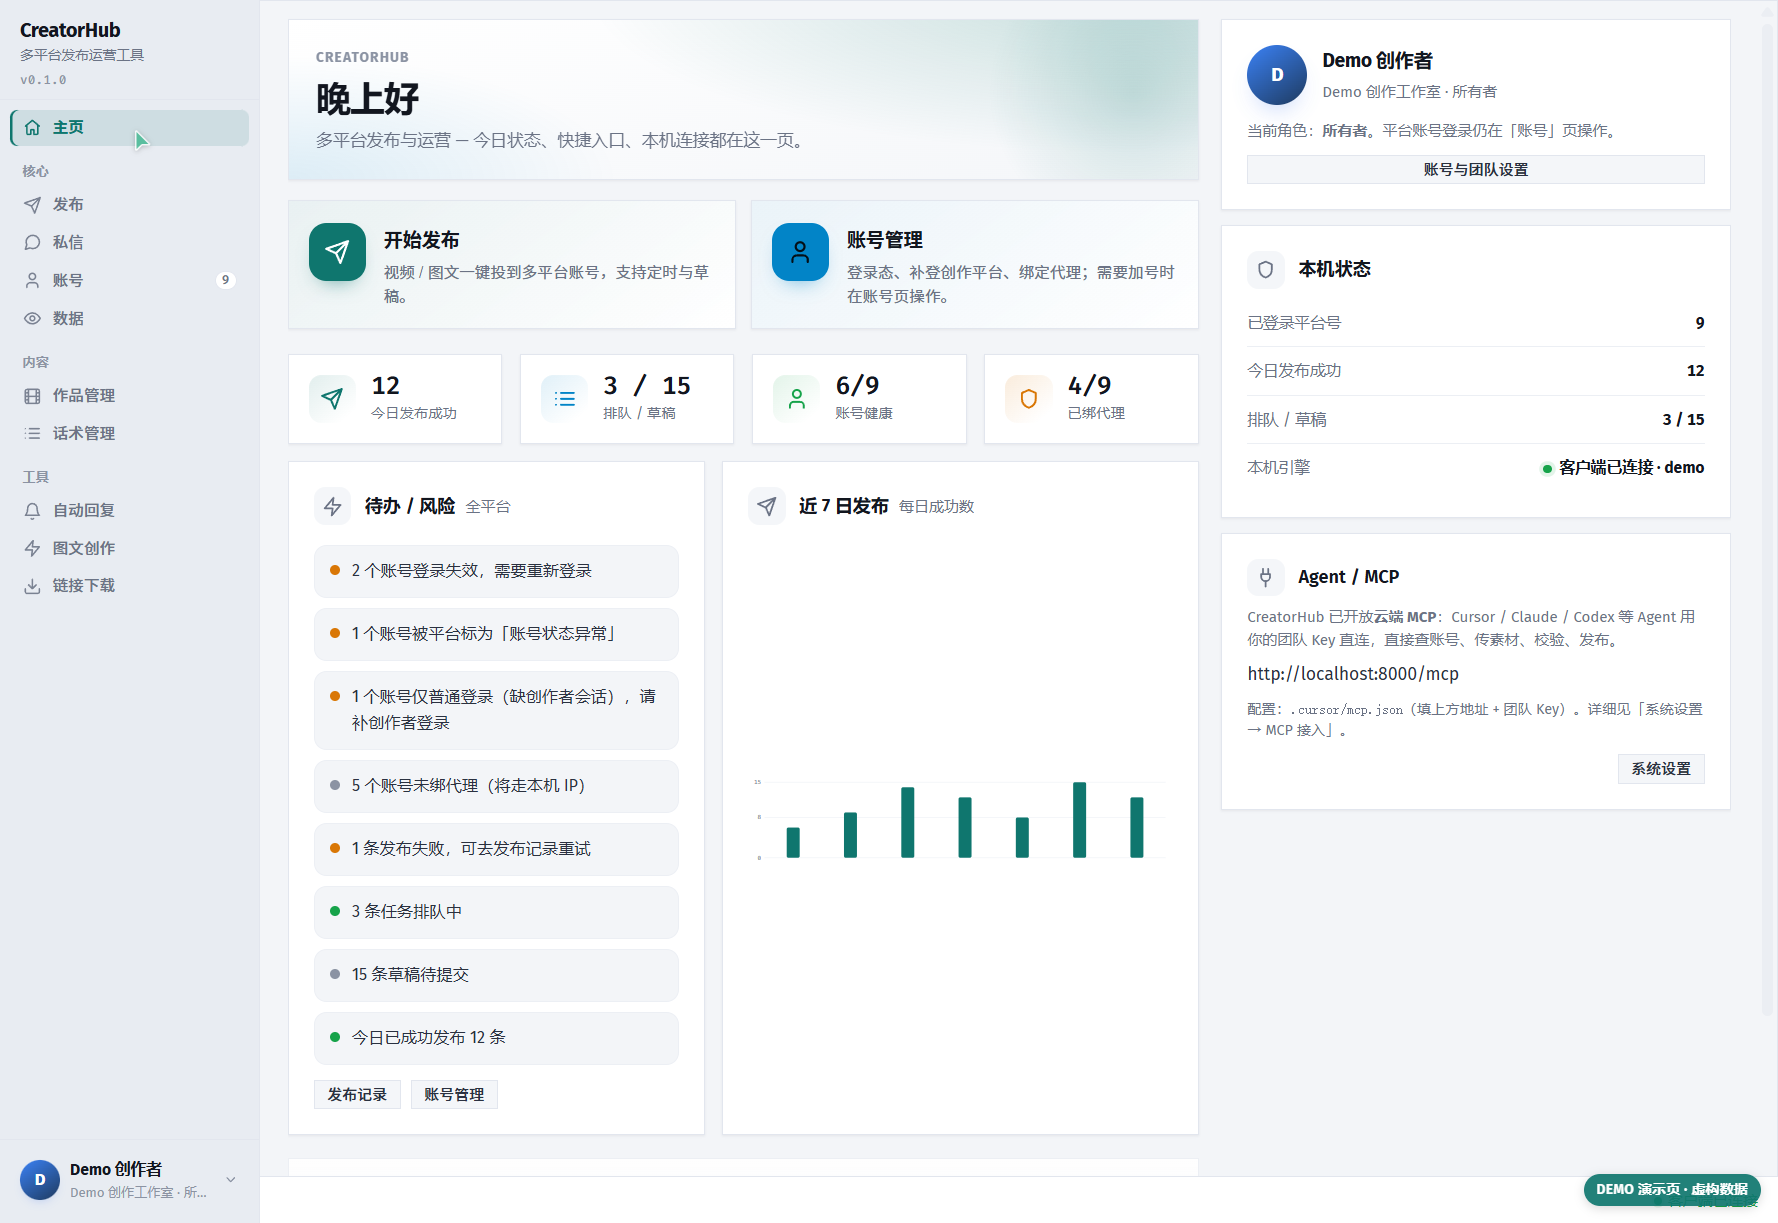Image resolution: width=1778 pixels, height=1223 pixels.
Task: Click the tallest bar in the 7-day chart
Action: click(1079, 820)
